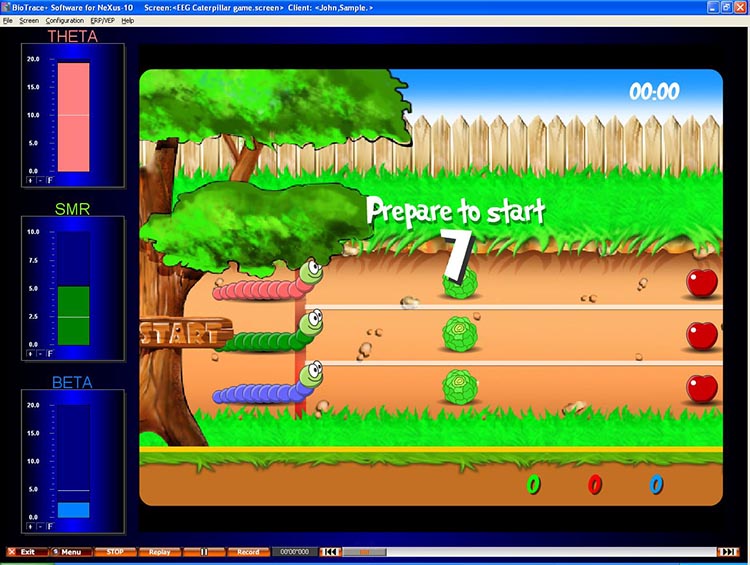Click the BETA plus scale button

click(30, 526)
